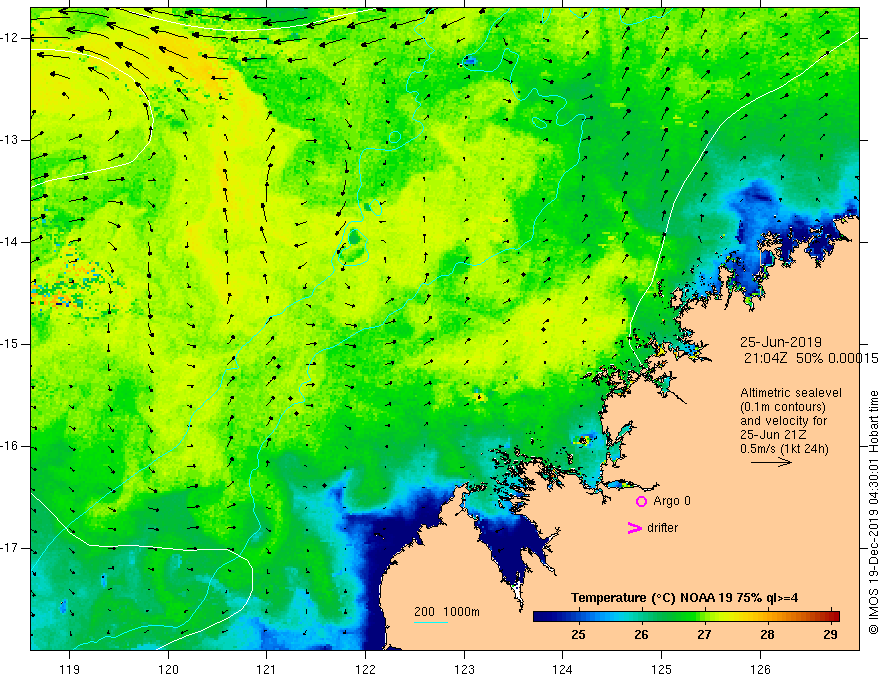Click the 'Argo 0' legend label
Viewport: 880px width, 680px height.
pos(672,501)
